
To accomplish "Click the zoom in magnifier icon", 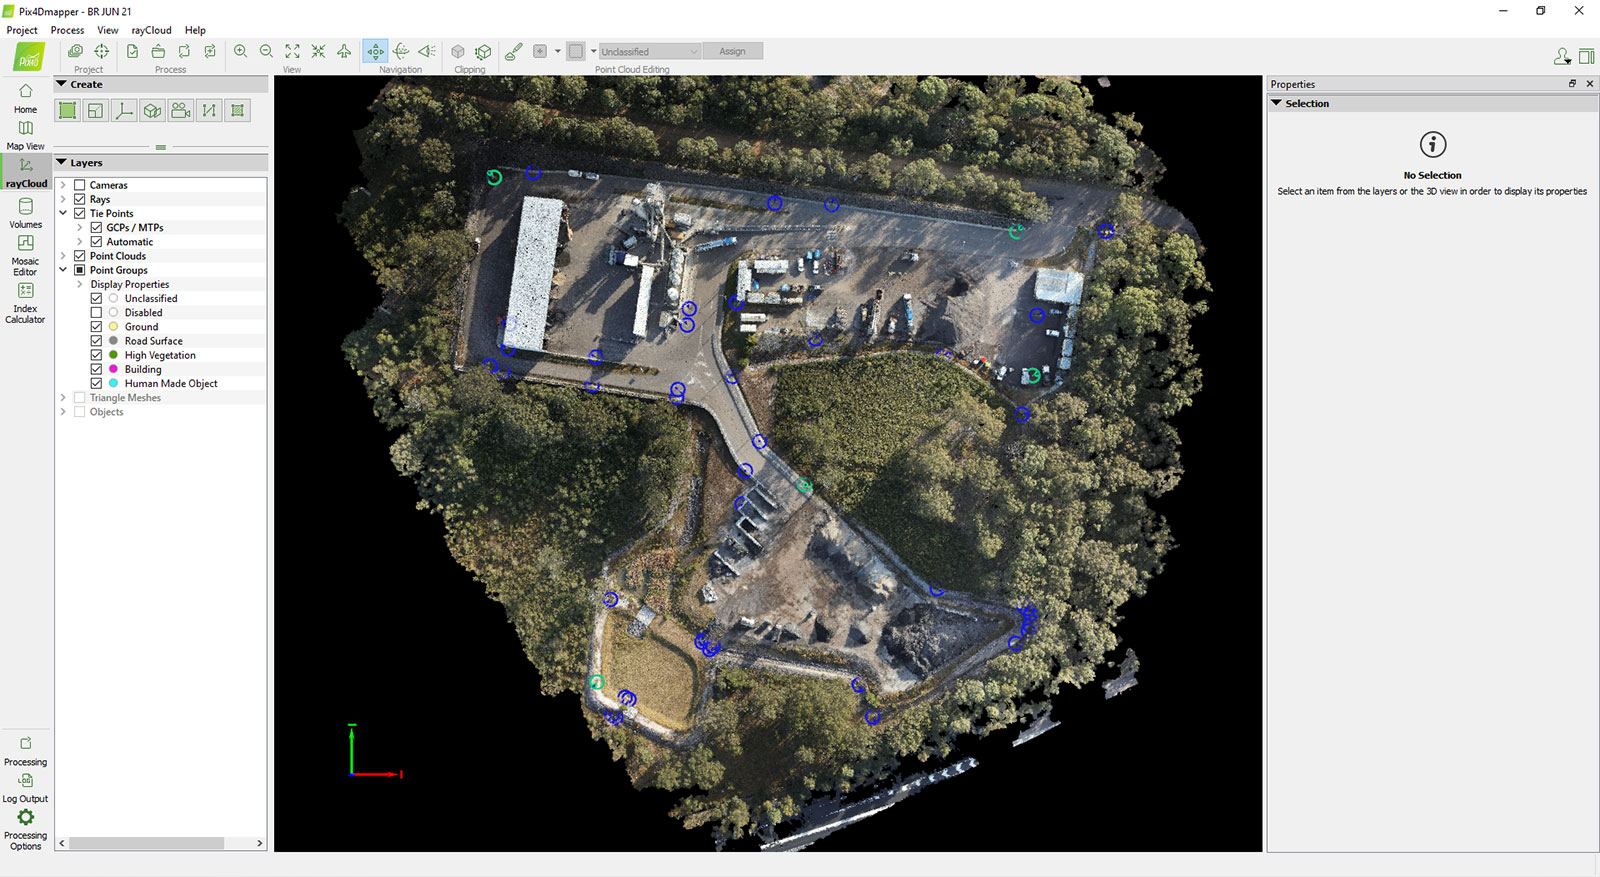I will click(x=240, y=51).
